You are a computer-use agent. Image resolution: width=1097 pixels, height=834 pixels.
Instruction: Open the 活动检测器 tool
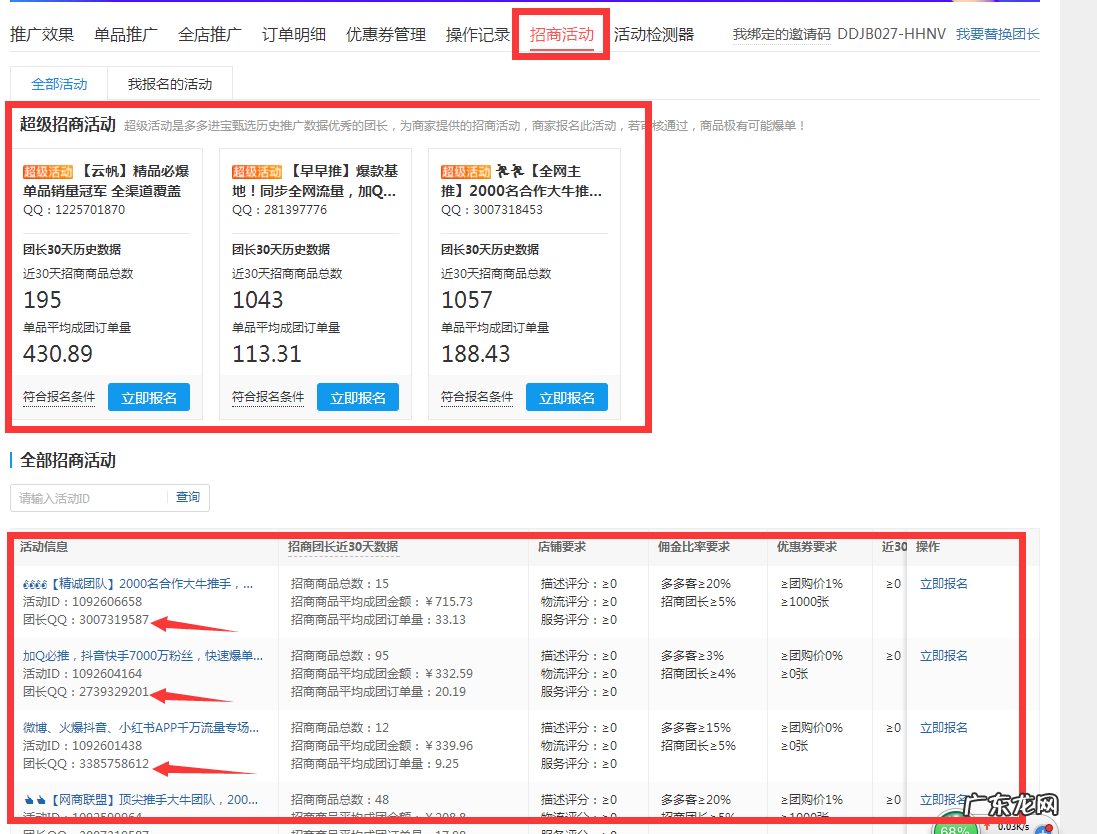tap(656, 33)
